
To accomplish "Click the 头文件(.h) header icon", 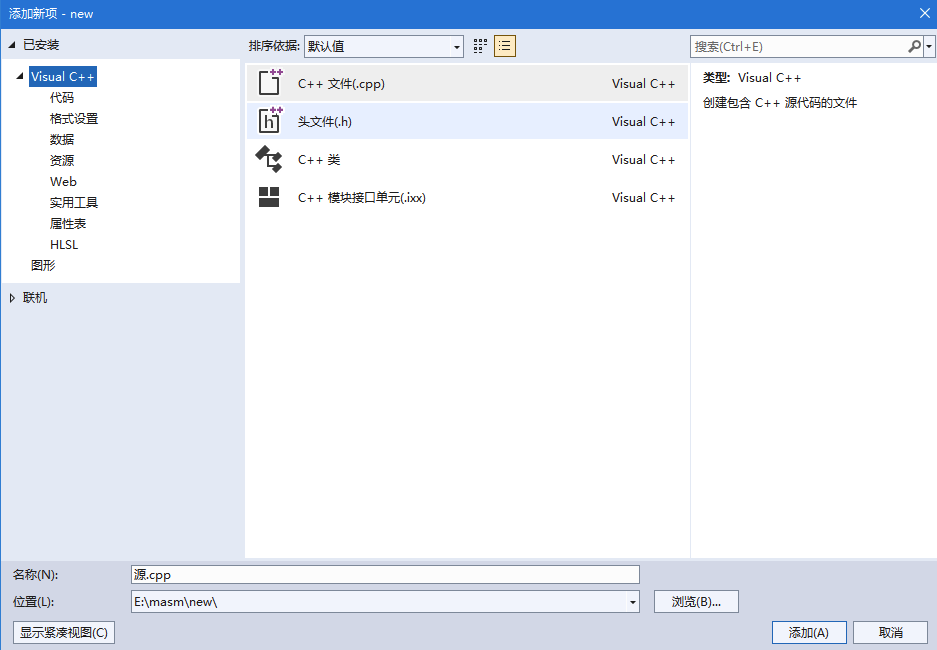I will point(270,121).
